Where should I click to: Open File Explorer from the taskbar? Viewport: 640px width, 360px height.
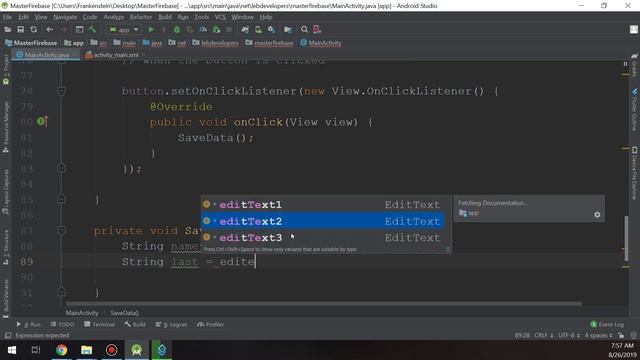pos(87,350)
